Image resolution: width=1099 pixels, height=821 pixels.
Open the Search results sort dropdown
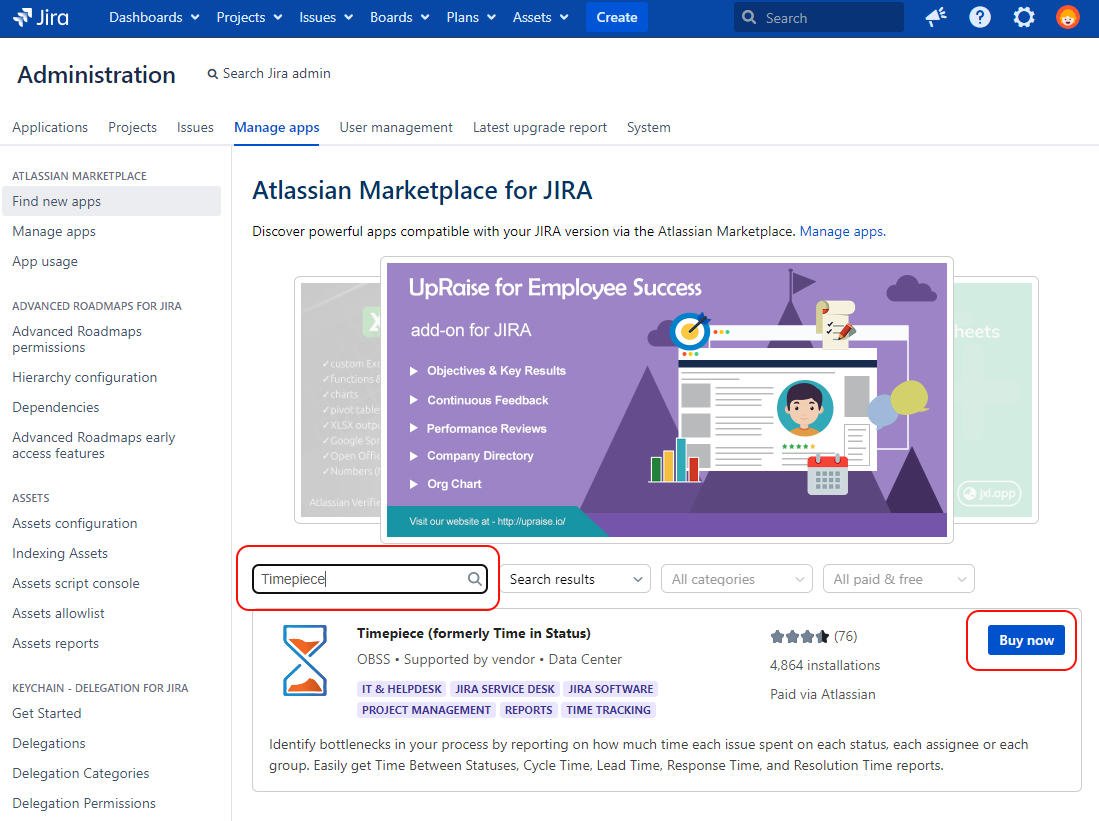575,579
